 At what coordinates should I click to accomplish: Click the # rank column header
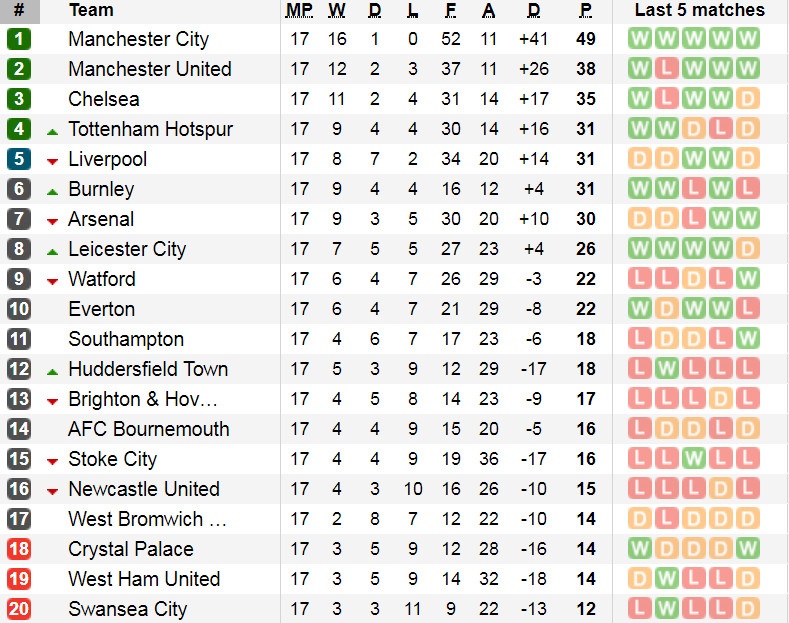tap(19, 11)
